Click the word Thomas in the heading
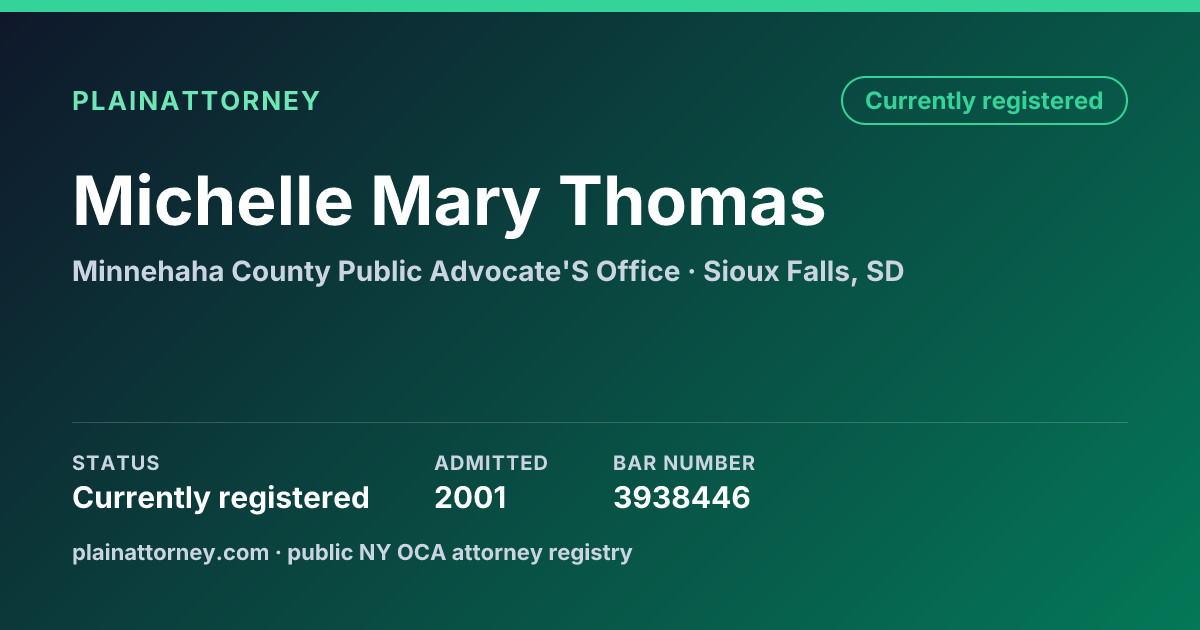The width and height of the screenshot is (1200, 630). tap(692, 201)
